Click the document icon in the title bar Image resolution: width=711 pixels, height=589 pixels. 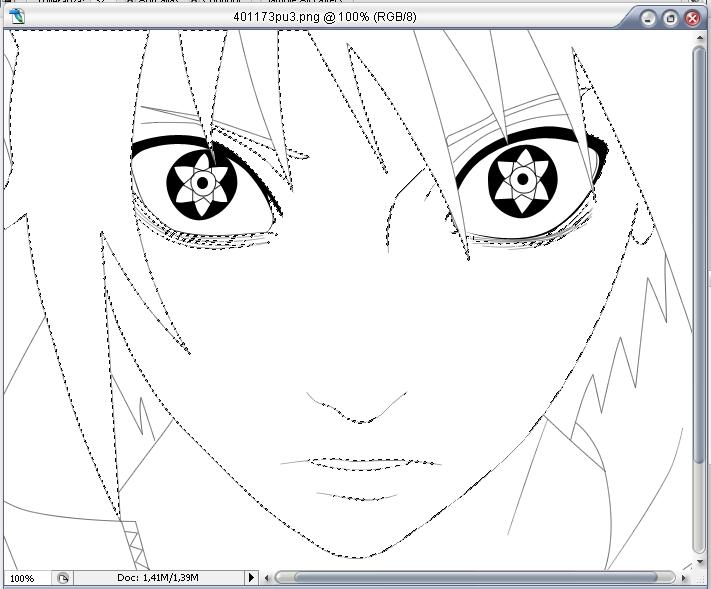(x=16, y=17)
